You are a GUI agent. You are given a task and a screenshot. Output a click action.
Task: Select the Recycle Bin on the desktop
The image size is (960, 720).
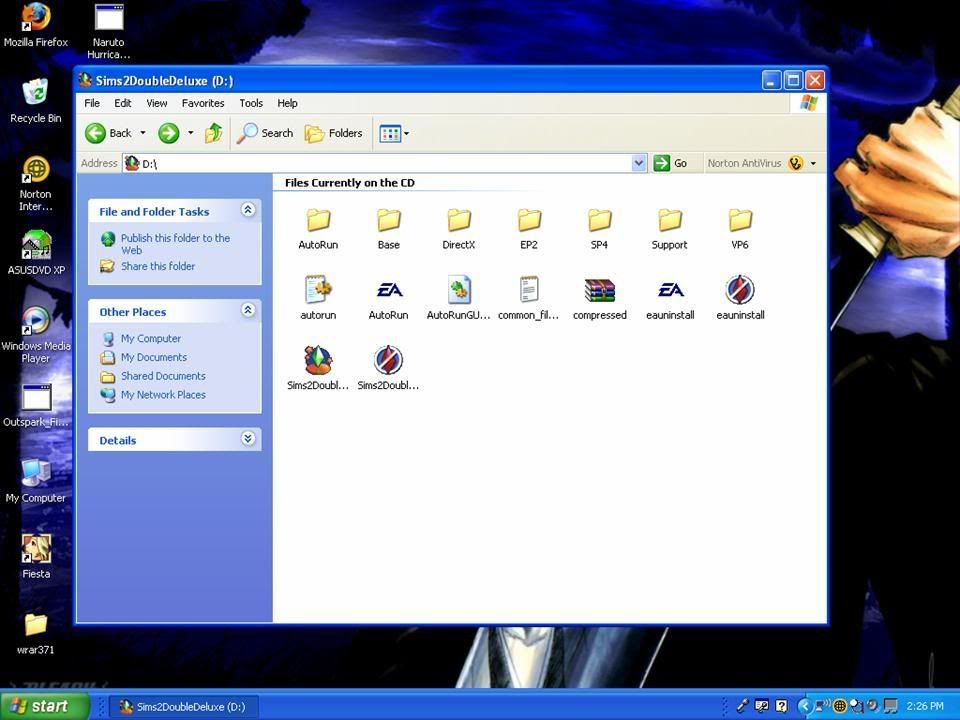tap(36, 101)
